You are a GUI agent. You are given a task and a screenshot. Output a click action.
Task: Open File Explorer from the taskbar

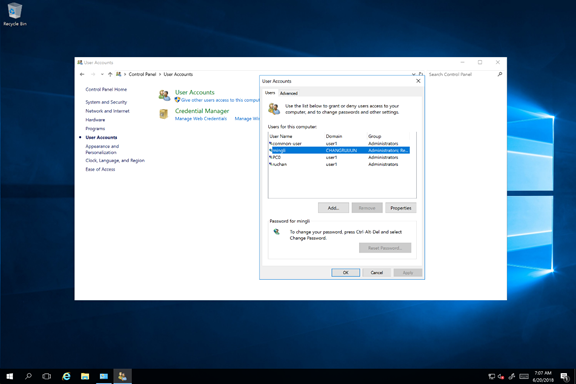pyautogui.click(x=85, y=376)
